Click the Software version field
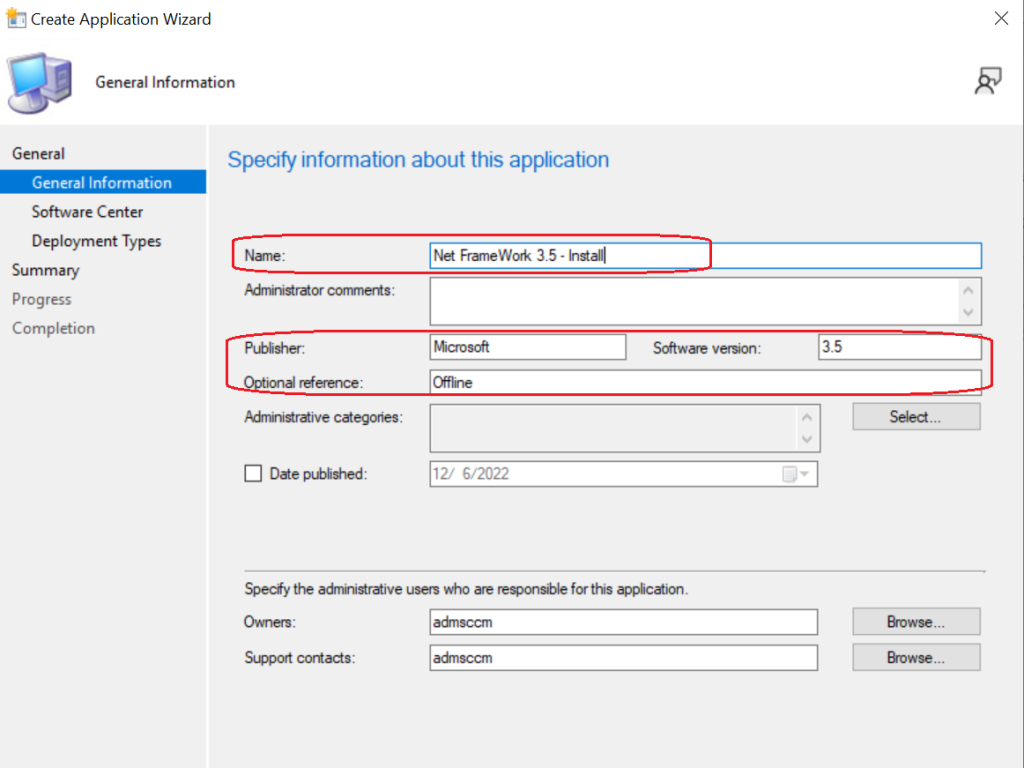This screenshot has width=1024, height=768. (900, 347)
